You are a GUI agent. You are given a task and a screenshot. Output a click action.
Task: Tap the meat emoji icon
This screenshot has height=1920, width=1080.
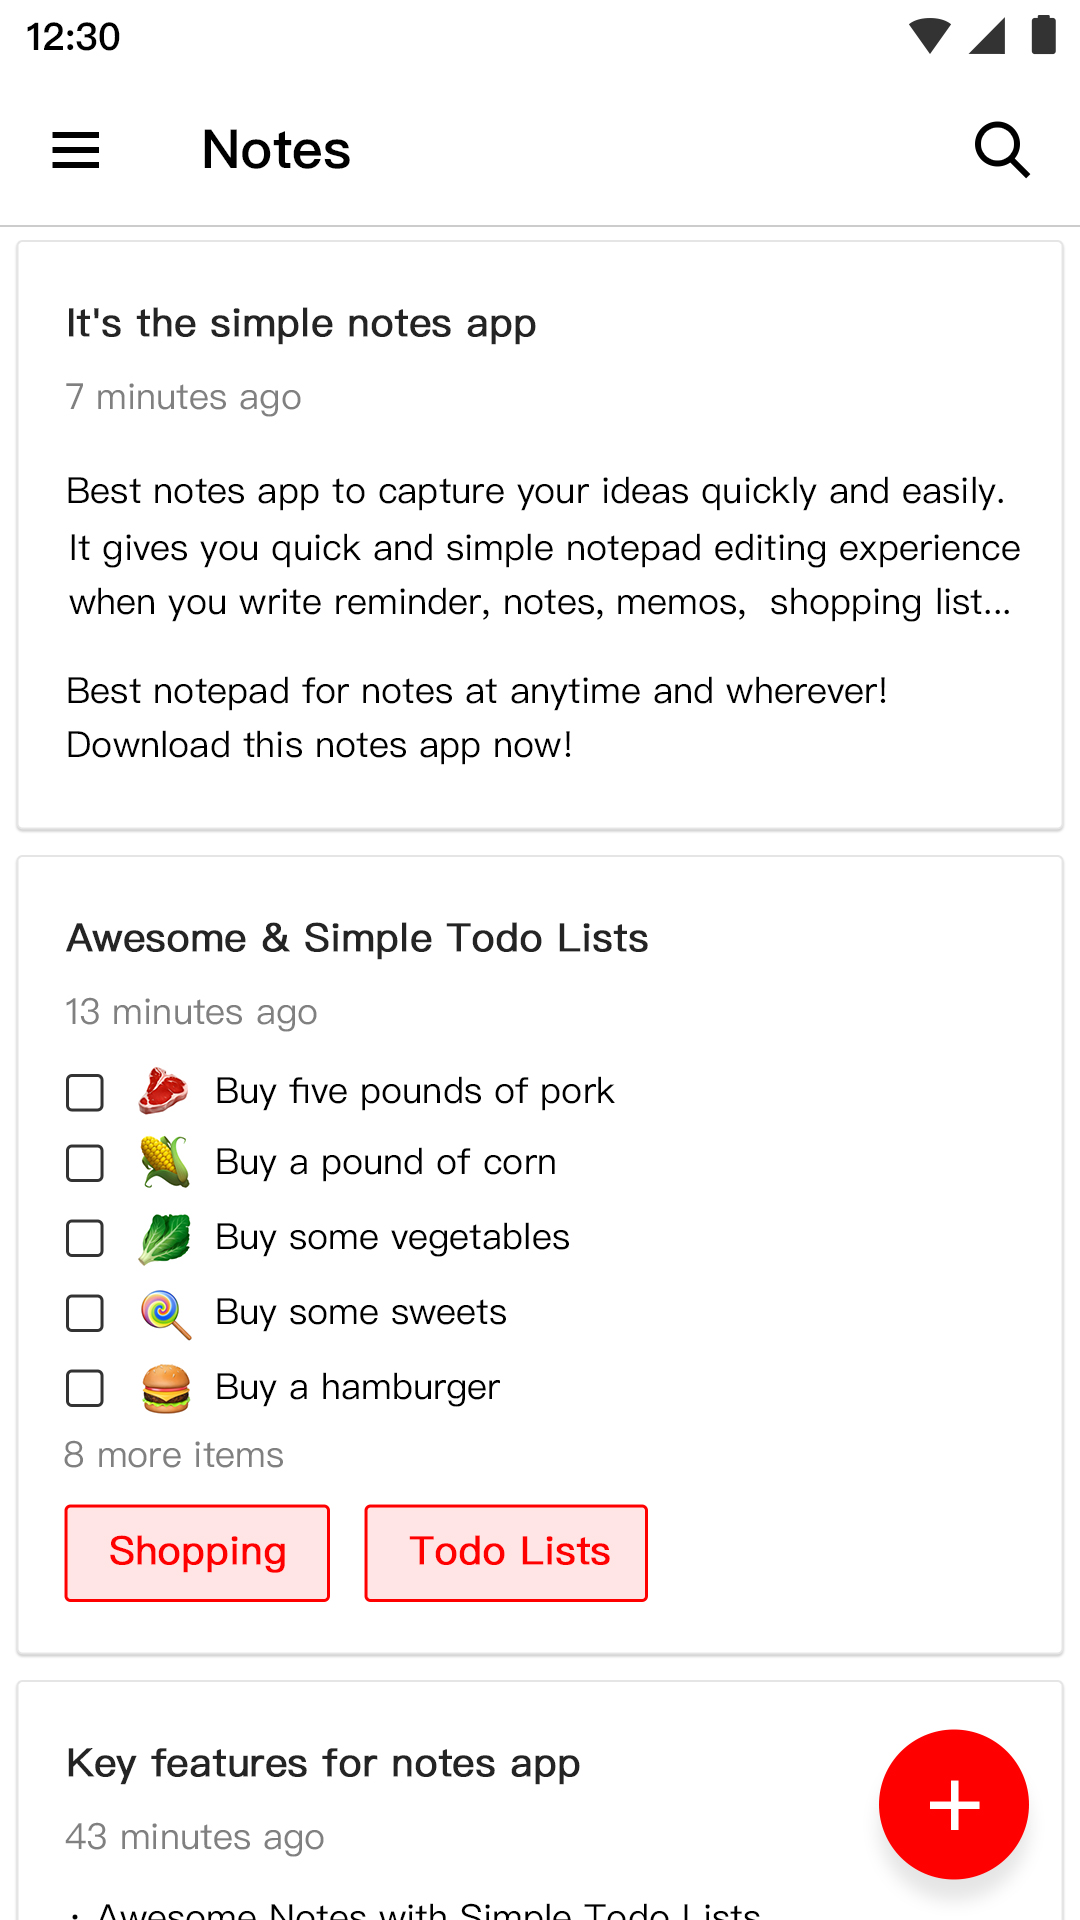pos(164,1091)
